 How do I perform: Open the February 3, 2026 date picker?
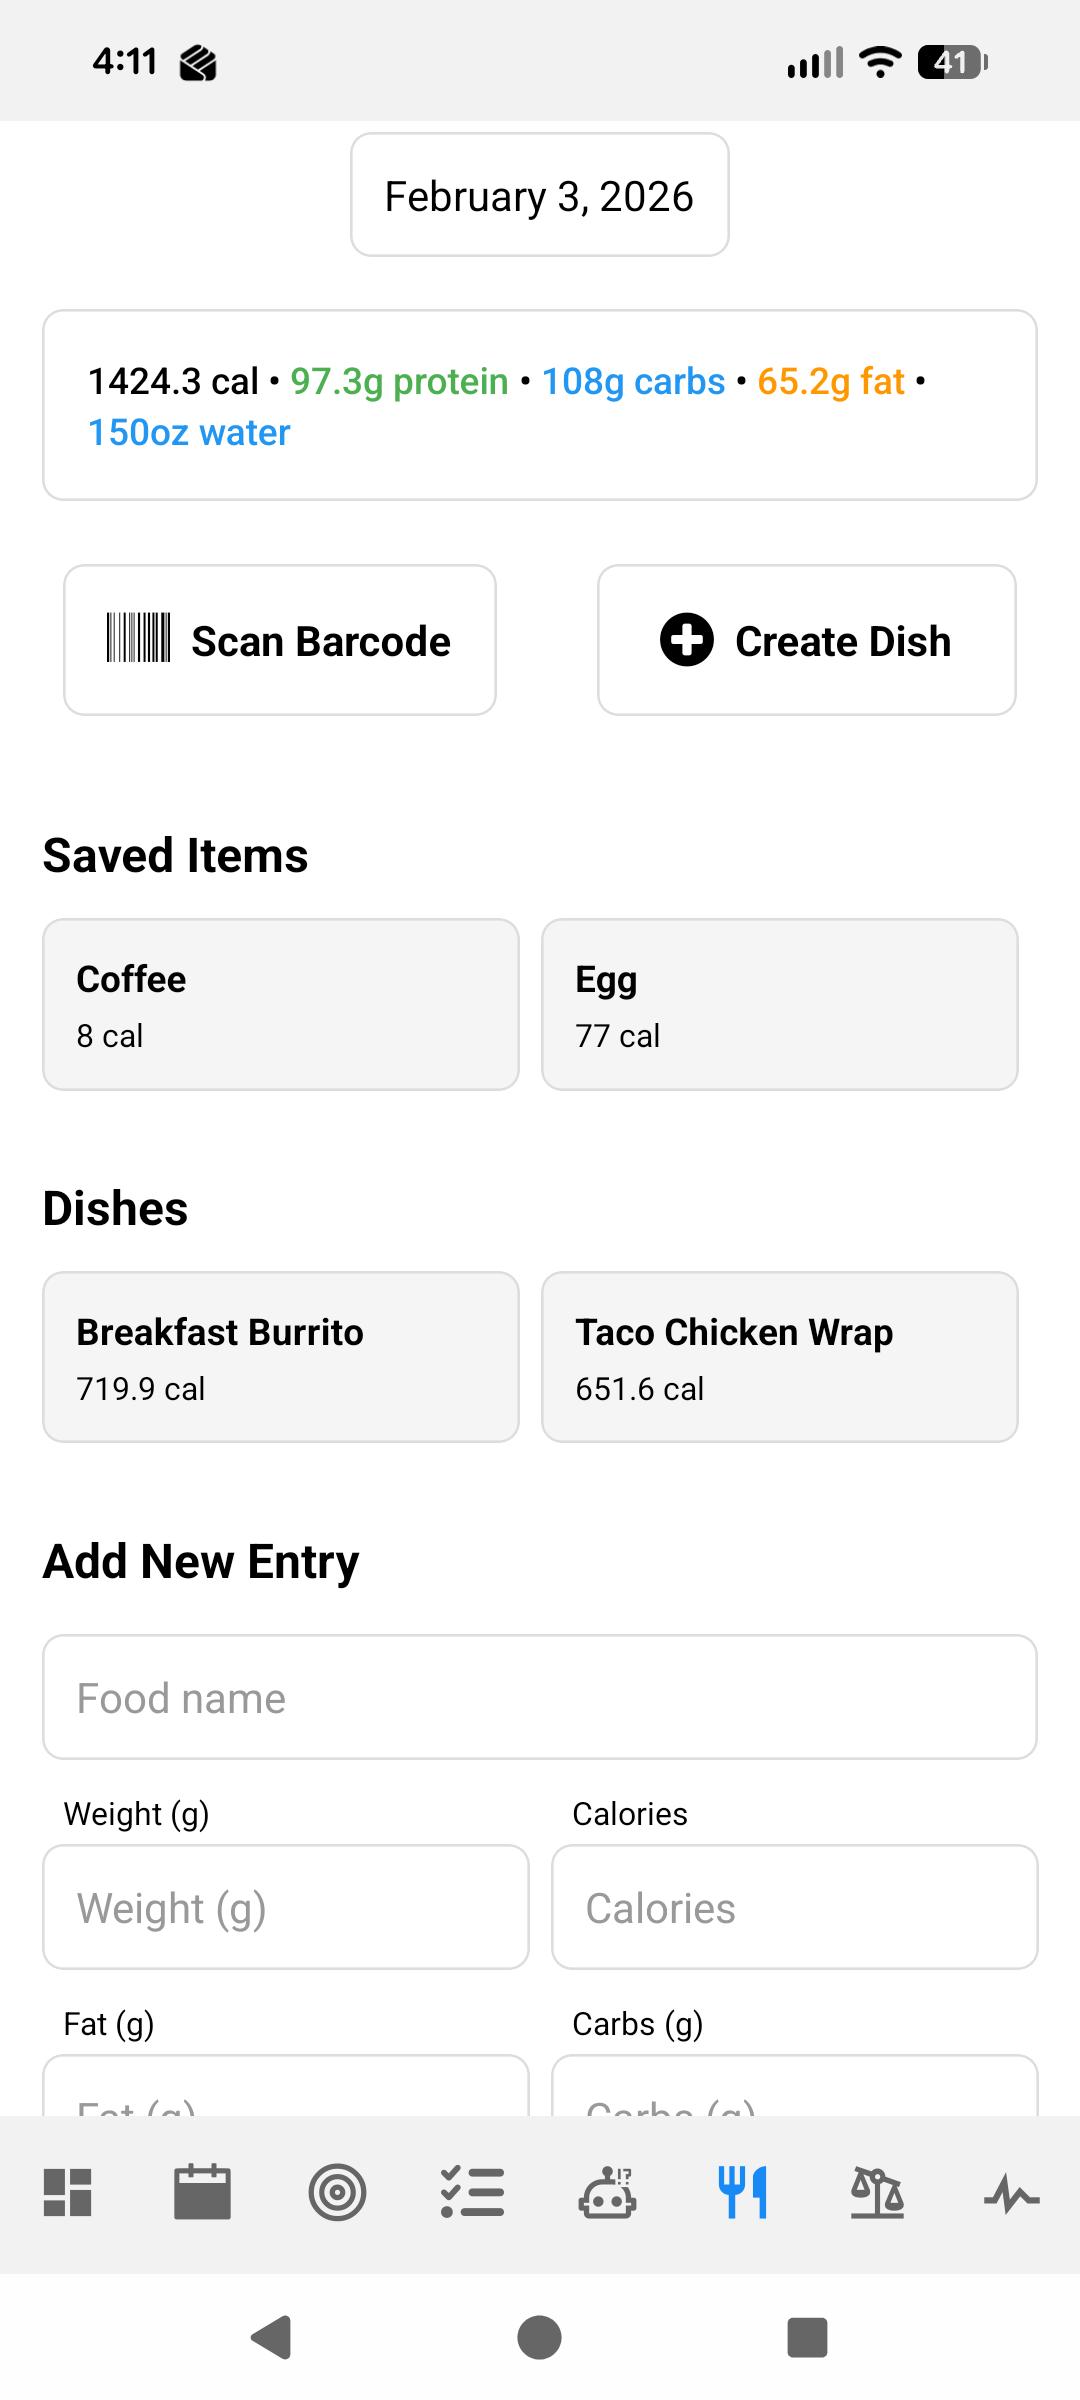coord(540,195)
